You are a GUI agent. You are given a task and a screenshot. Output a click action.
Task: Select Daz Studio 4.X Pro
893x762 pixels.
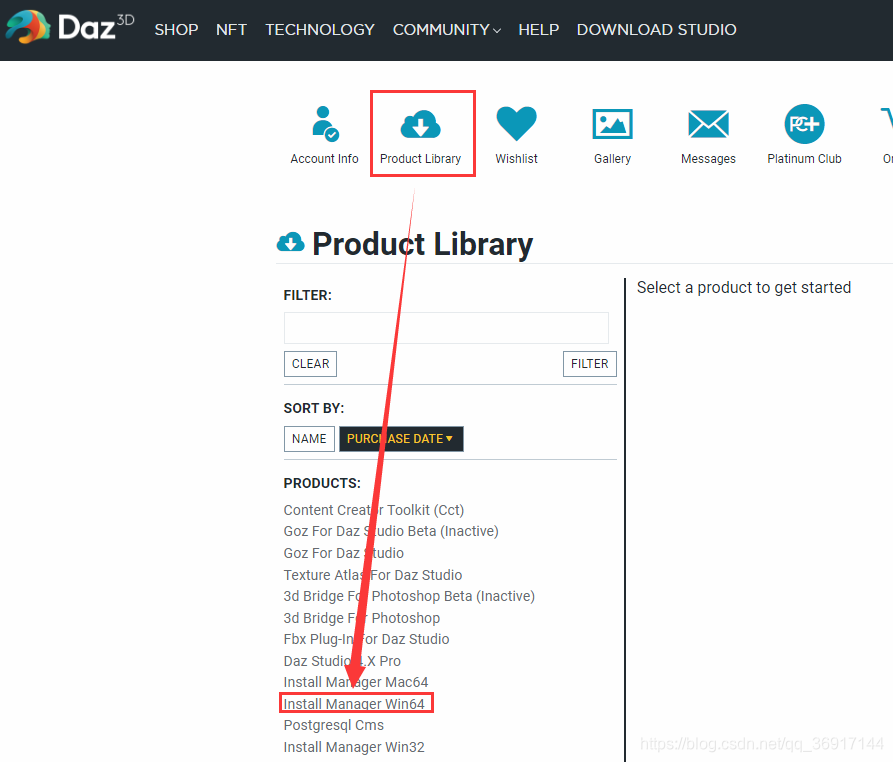click(x=342, y=661)
